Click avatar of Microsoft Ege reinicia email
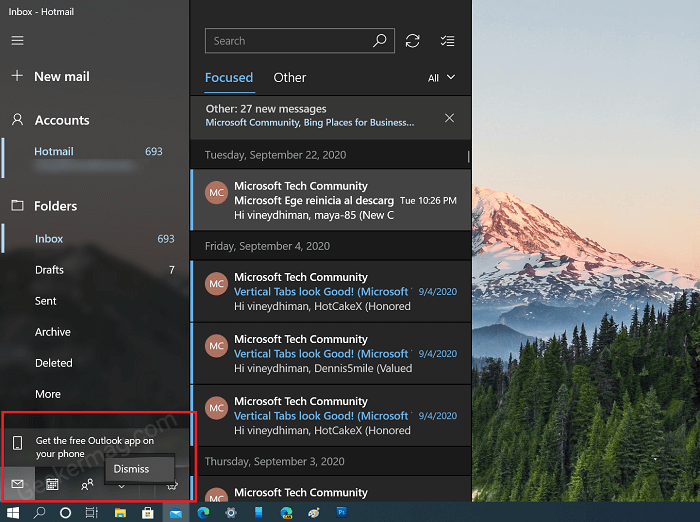This screenshot has width=700, height=522. [x=217, y=192]
